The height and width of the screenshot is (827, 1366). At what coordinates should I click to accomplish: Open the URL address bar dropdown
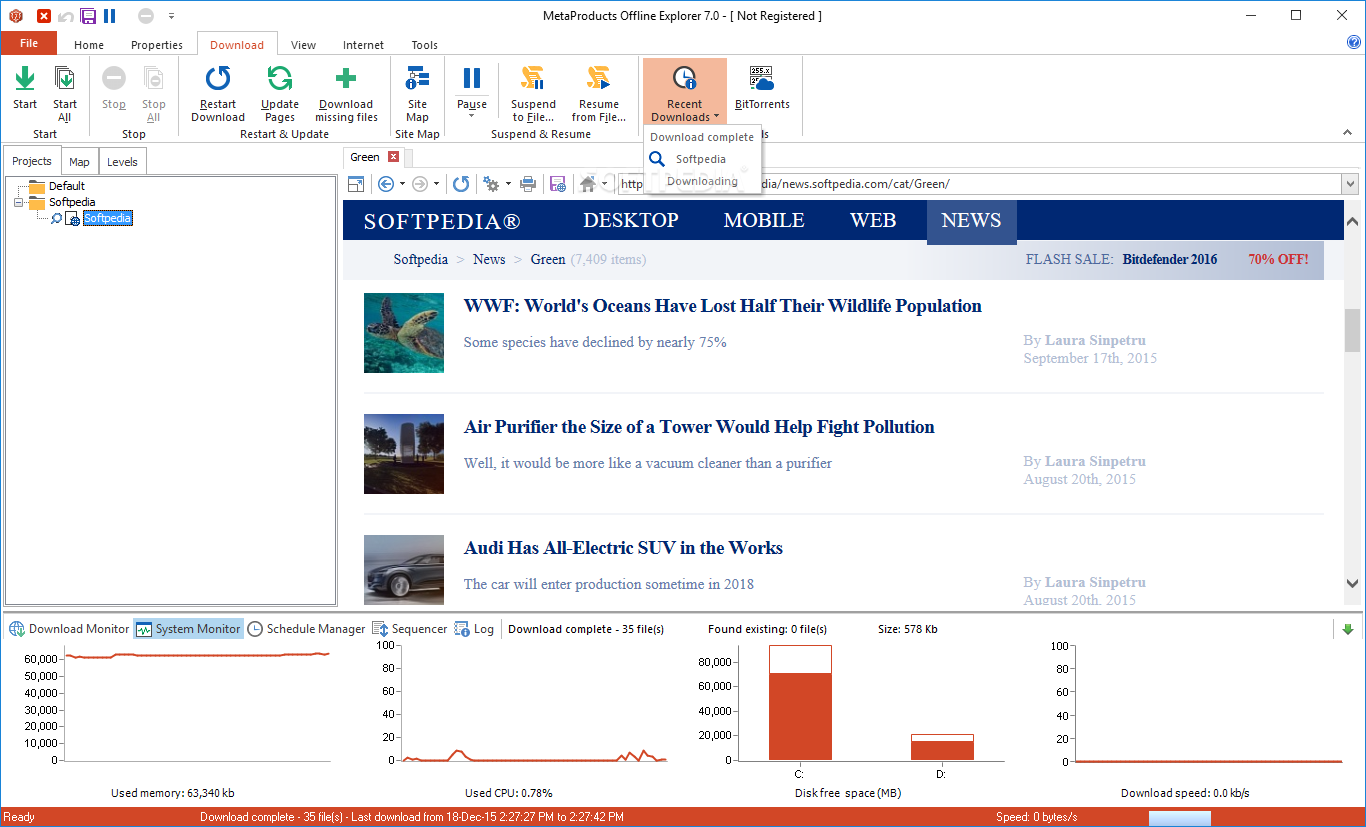[x=1350, y=184]
